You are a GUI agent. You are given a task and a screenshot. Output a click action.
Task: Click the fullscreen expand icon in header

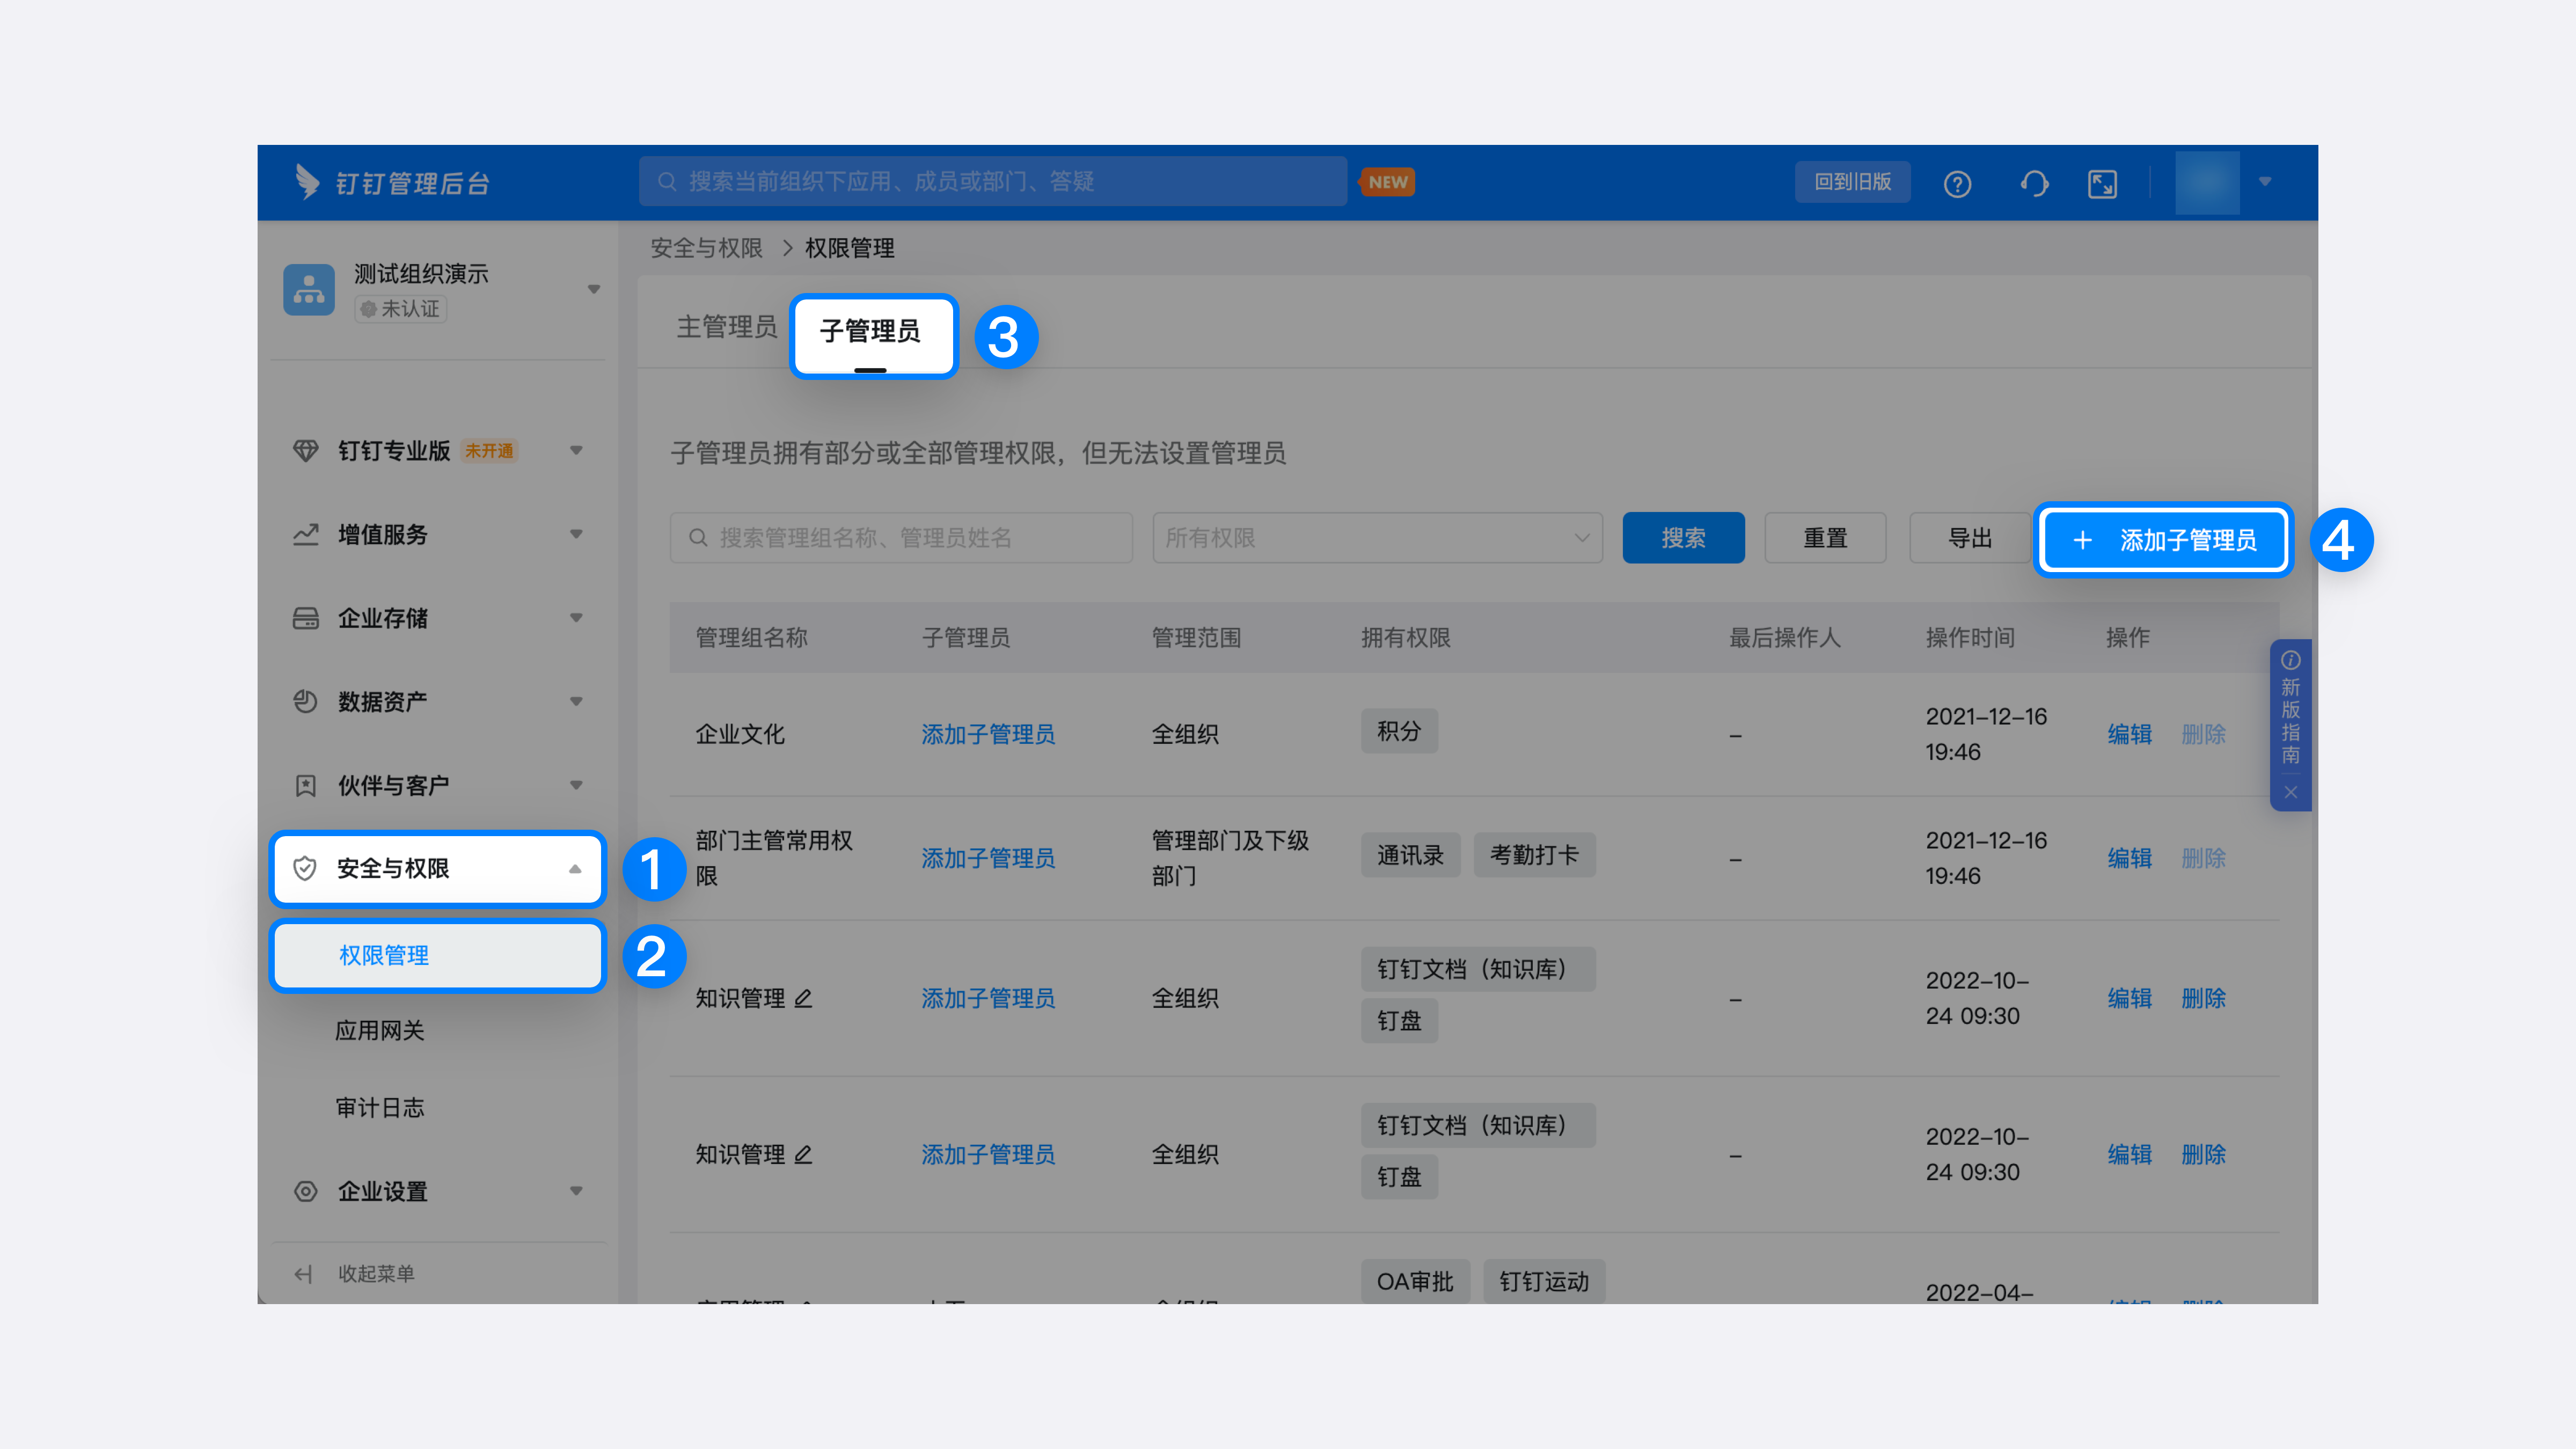(x=2102, y=184)
